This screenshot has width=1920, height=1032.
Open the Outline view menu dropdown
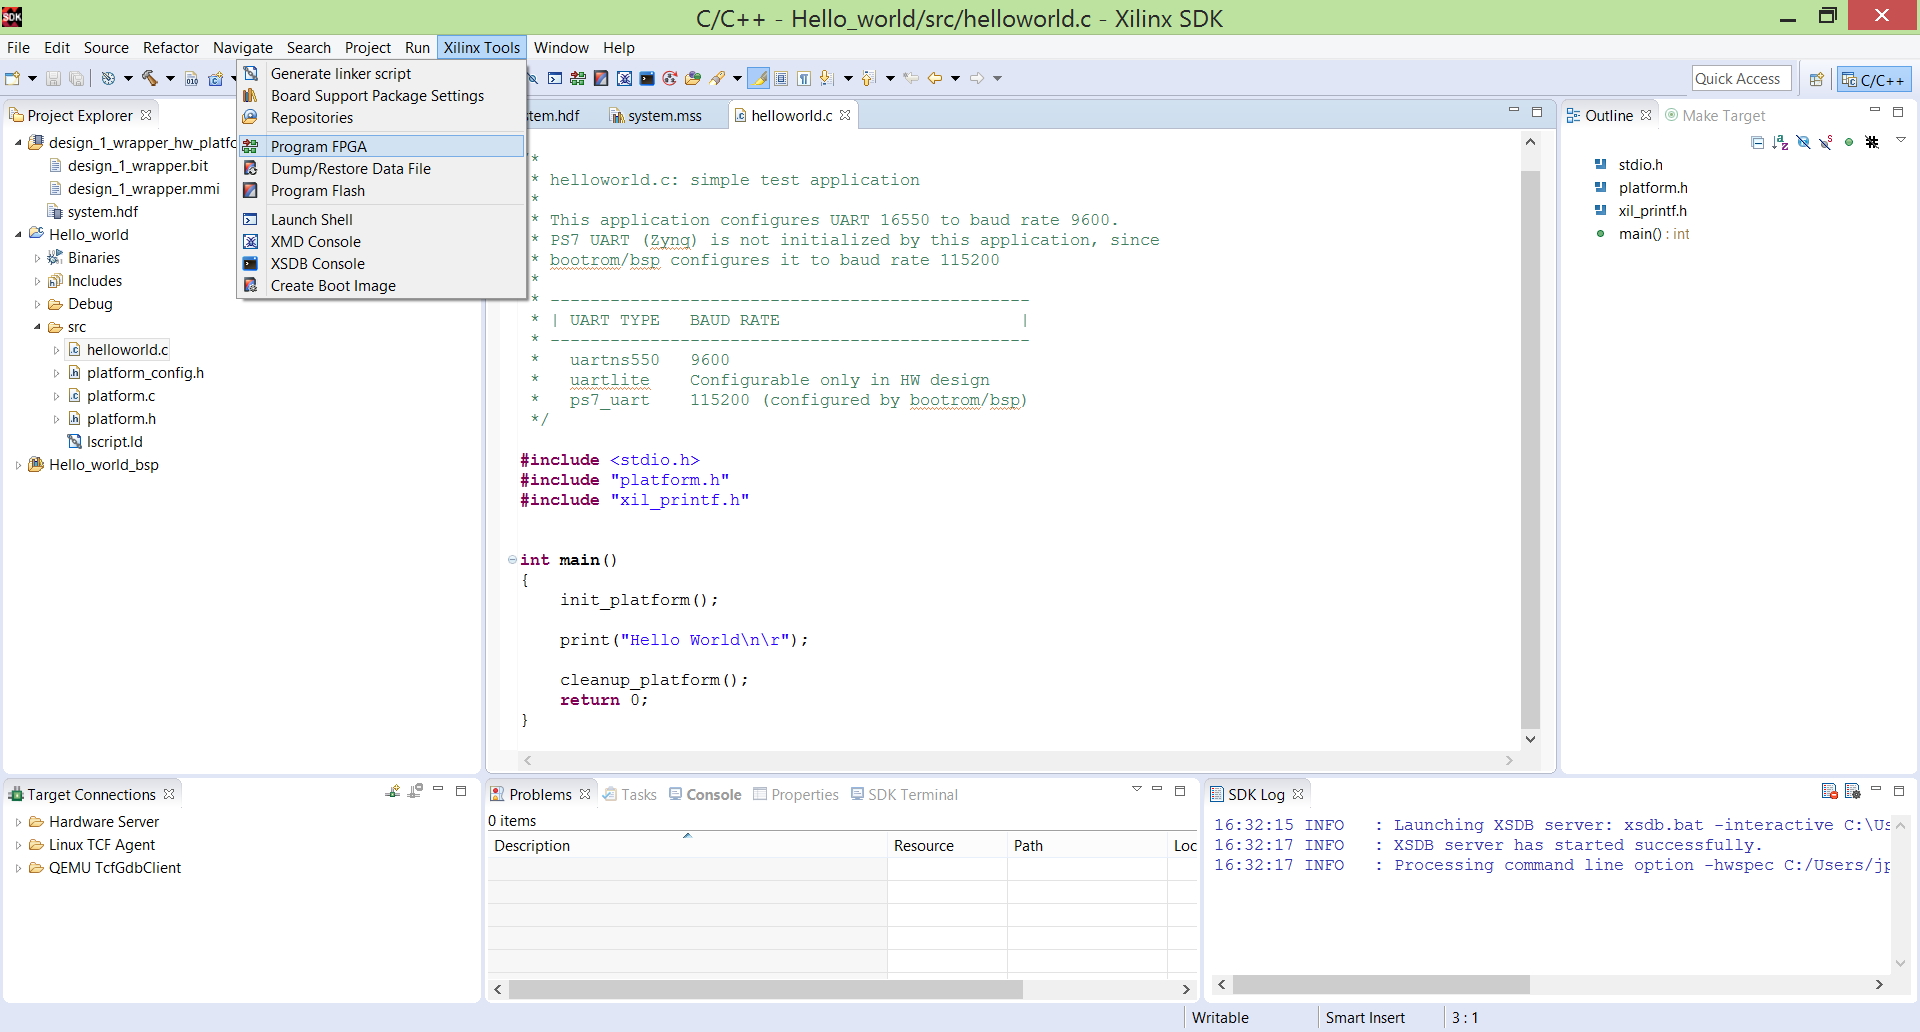coord(1901,141)
